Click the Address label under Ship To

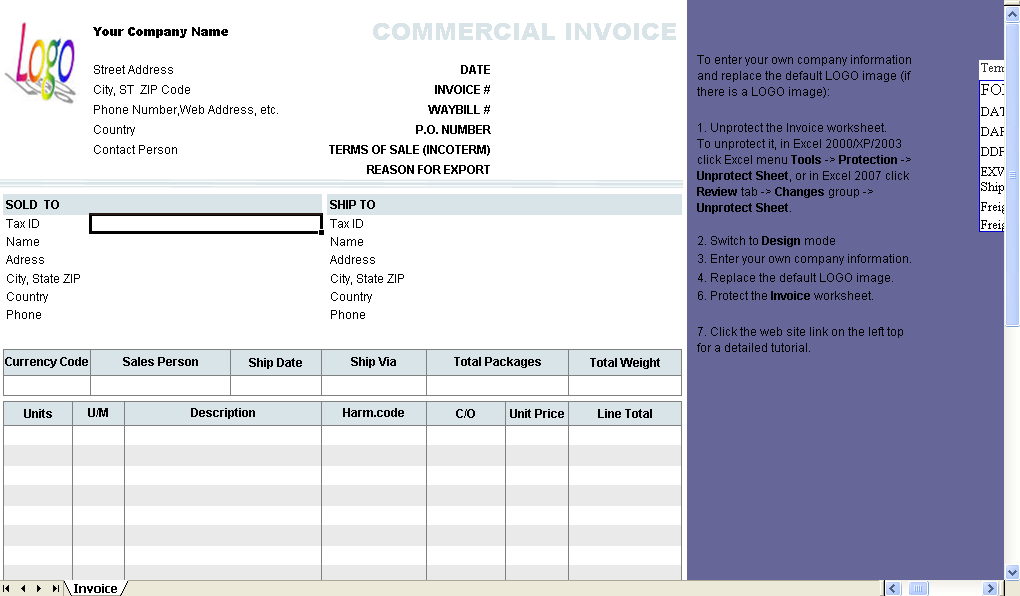click(353, 260)
